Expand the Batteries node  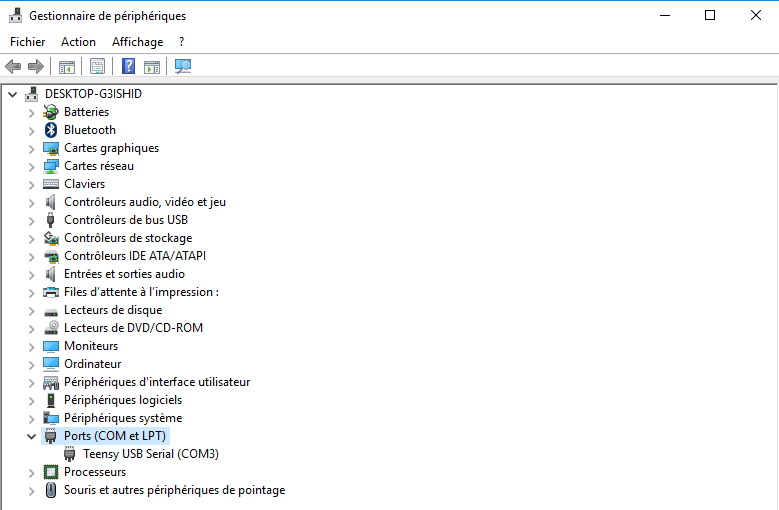click(31, 113)
